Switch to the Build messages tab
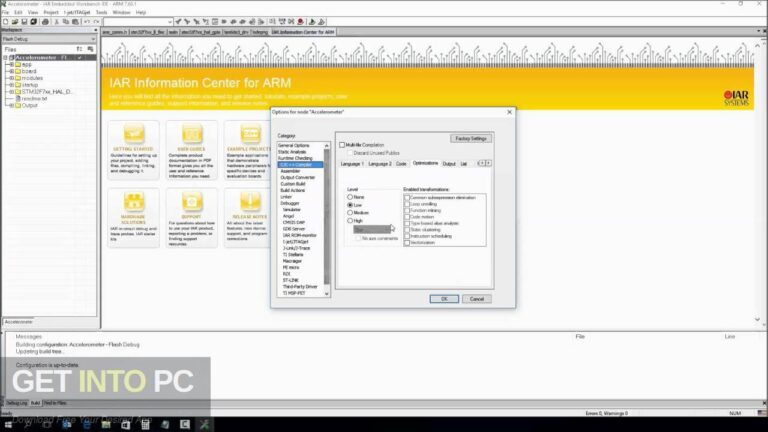This screenshot has height=432, width=768. pyautogui.click(x=35, y=403)
